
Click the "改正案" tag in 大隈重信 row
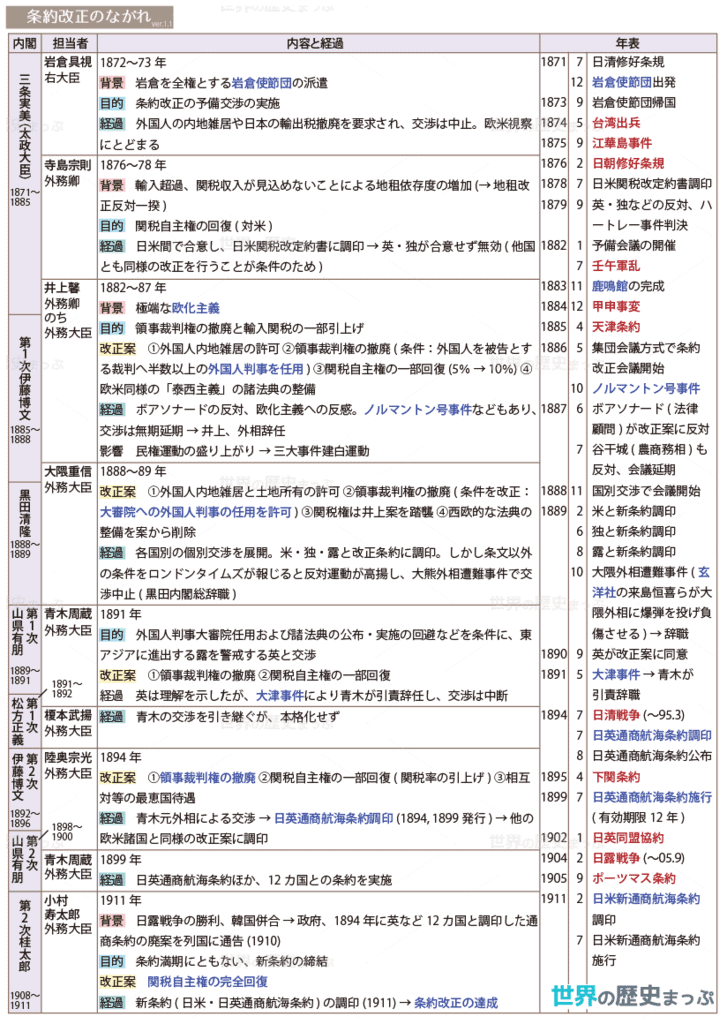[x=118, y=491]
